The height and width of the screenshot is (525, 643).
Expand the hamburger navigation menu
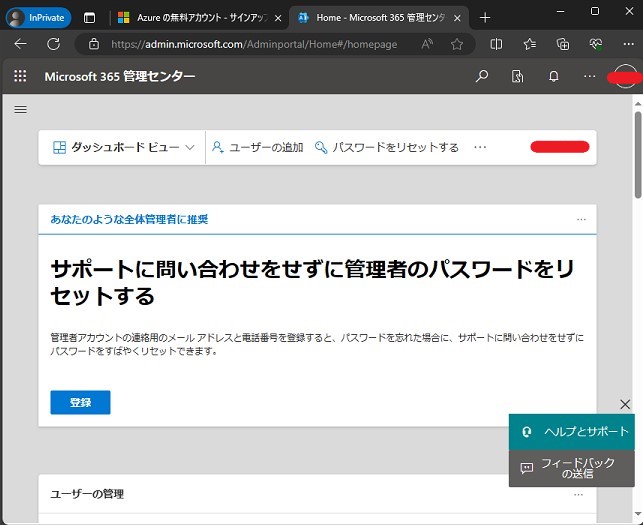[21, 110]
